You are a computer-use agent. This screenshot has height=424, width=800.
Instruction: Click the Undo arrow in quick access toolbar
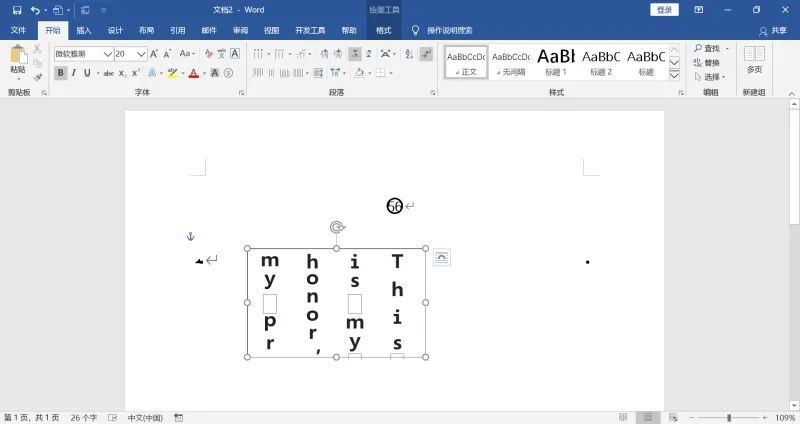(x=35, y=10)
